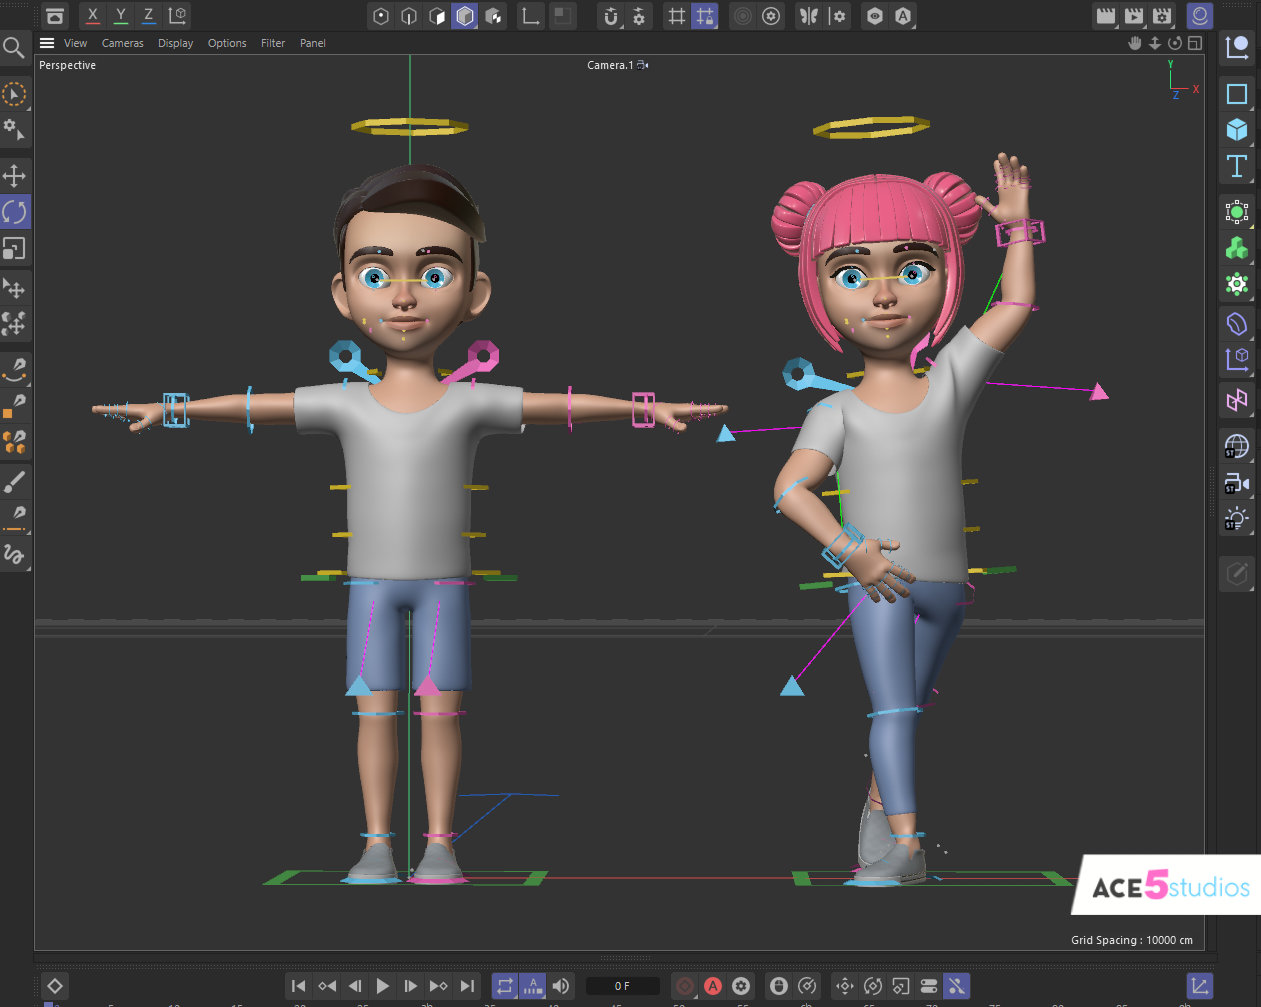
Task: Toggle snapping with the highlighted grid icon
Action: (x=705, y=16)
